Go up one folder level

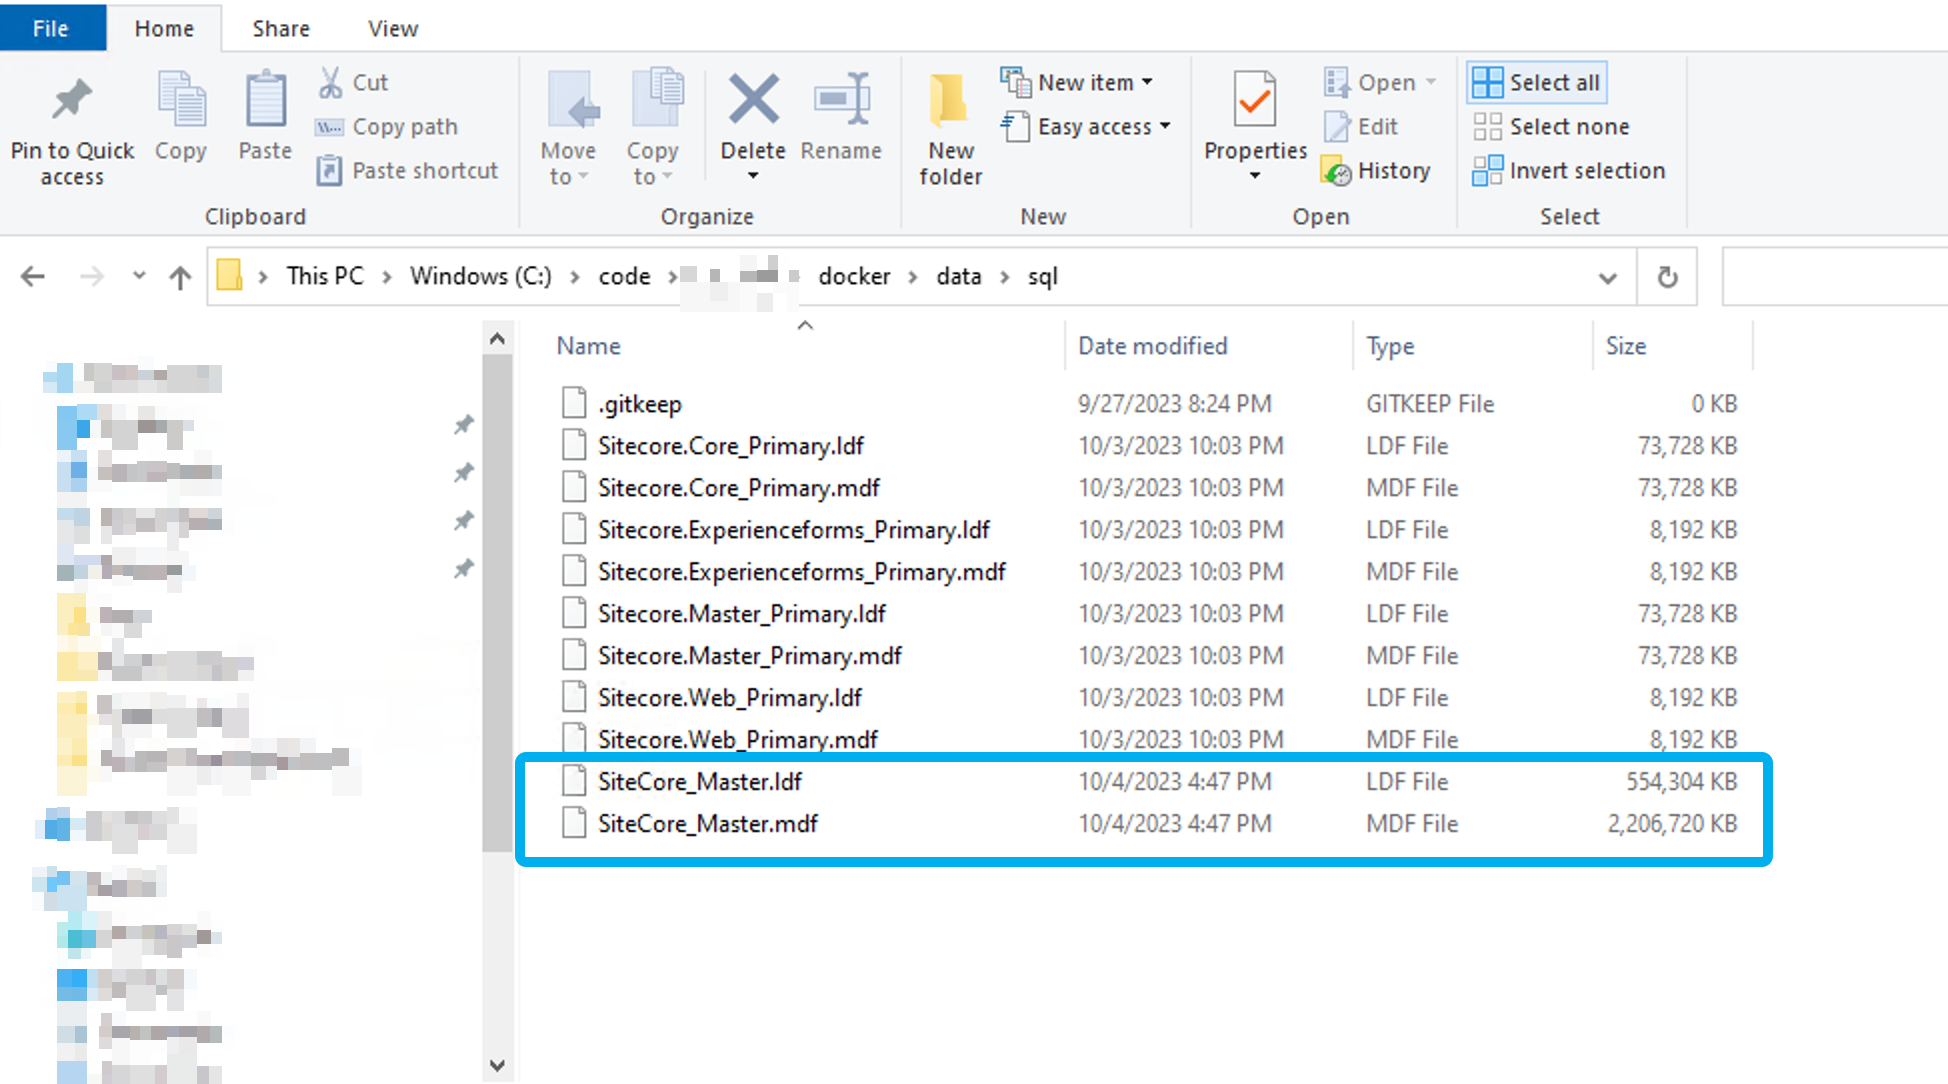click(x=180, y=276)
